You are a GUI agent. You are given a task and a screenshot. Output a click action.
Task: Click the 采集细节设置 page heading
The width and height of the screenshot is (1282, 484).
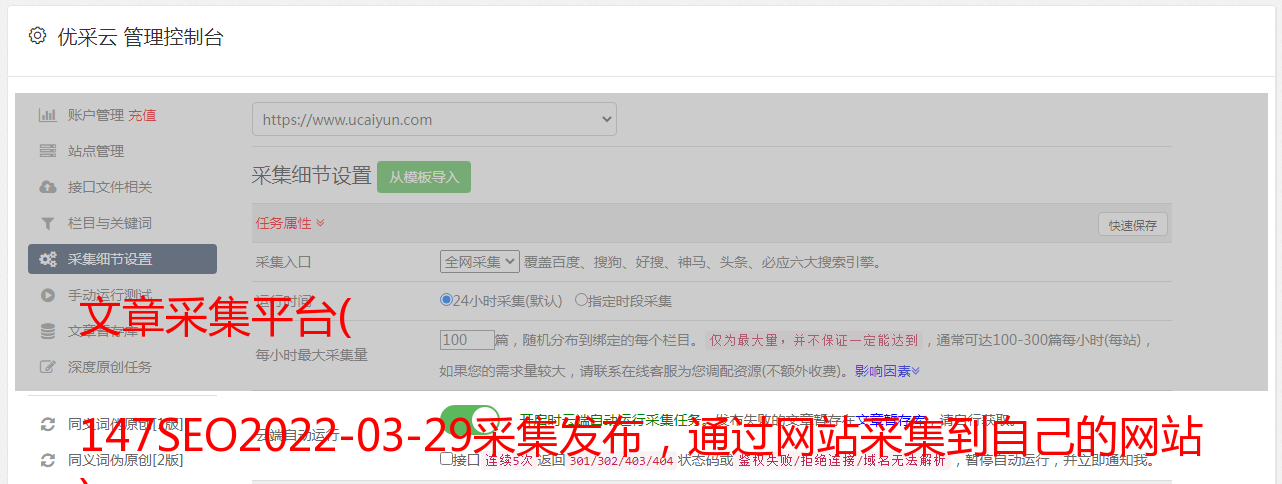(x=312, y=176)
